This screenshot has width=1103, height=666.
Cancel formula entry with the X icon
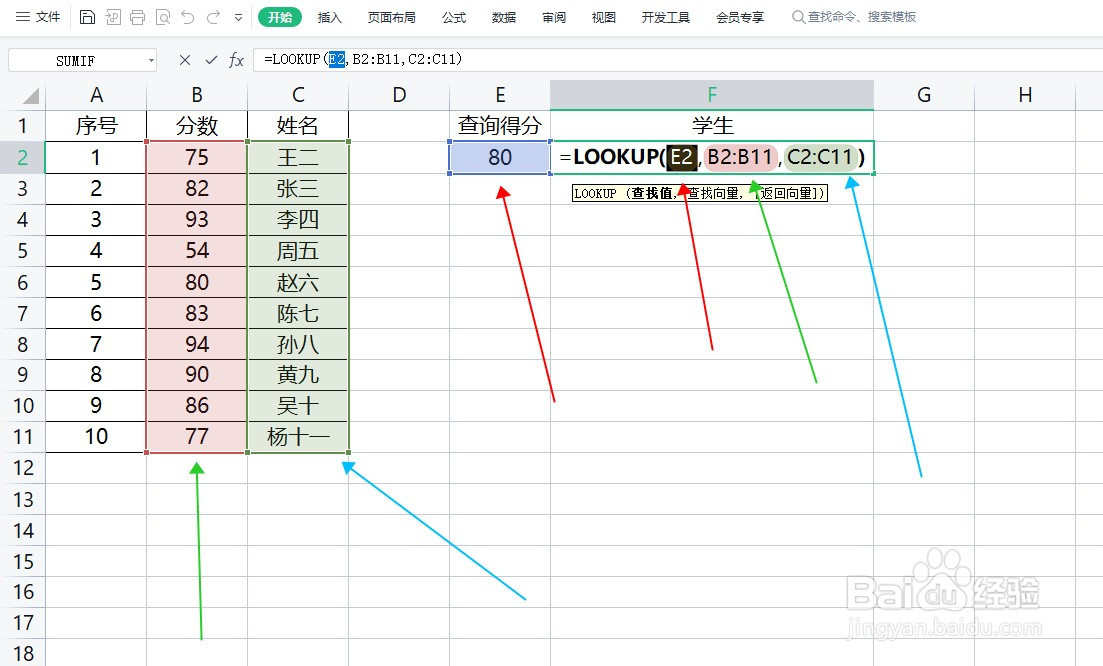[184, 60]
